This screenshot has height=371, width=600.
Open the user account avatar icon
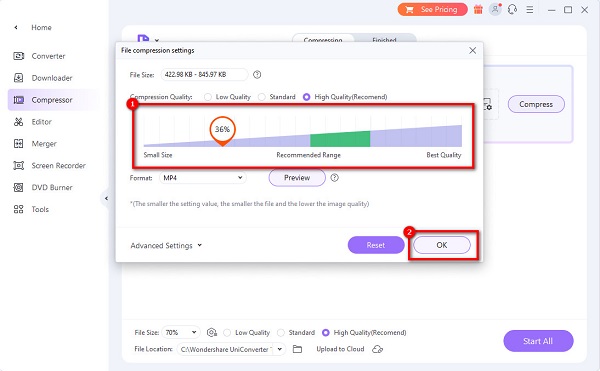495,9
